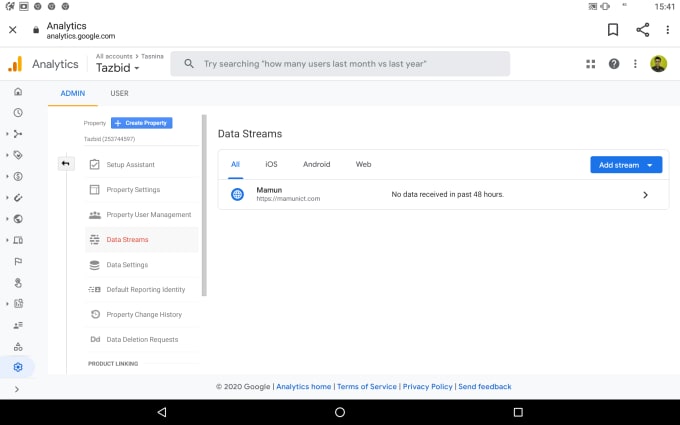The height and width of the screenshot is (425, 680).
Task: Open the shapes icon above Admin gear
Action: click(18, 347)
